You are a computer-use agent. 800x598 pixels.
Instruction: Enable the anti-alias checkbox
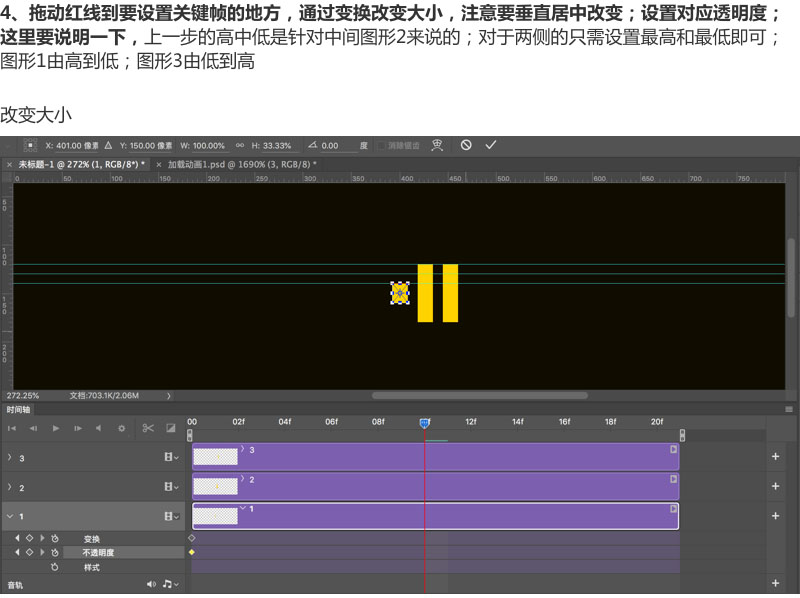point(381,145)
